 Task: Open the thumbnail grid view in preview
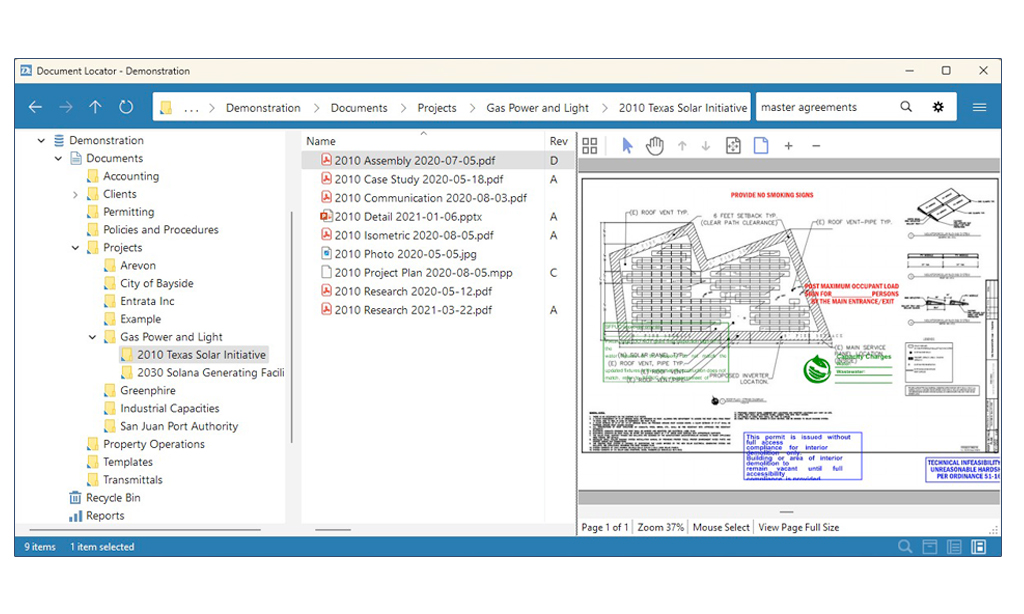(590, 146)
